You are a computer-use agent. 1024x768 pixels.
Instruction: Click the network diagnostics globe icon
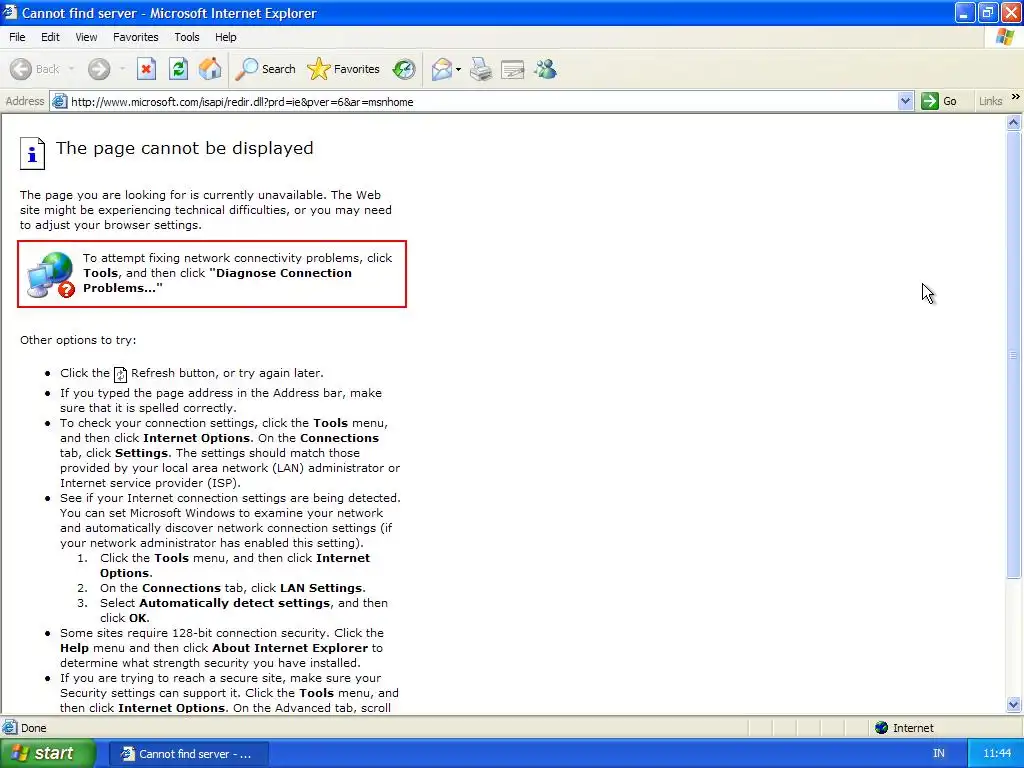[51, 275]
